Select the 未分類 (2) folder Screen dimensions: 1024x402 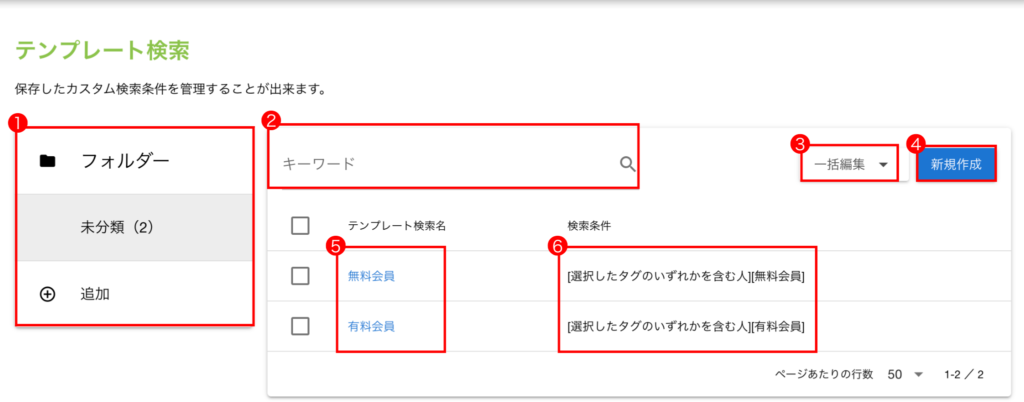click(116, 227)
